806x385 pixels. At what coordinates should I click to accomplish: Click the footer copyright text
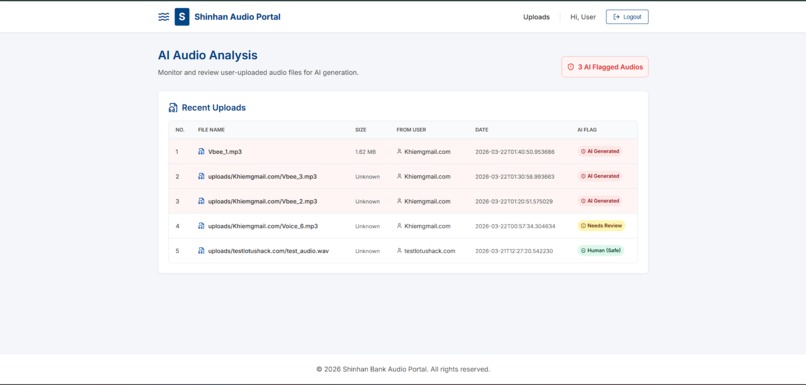(x=403, y=369)
